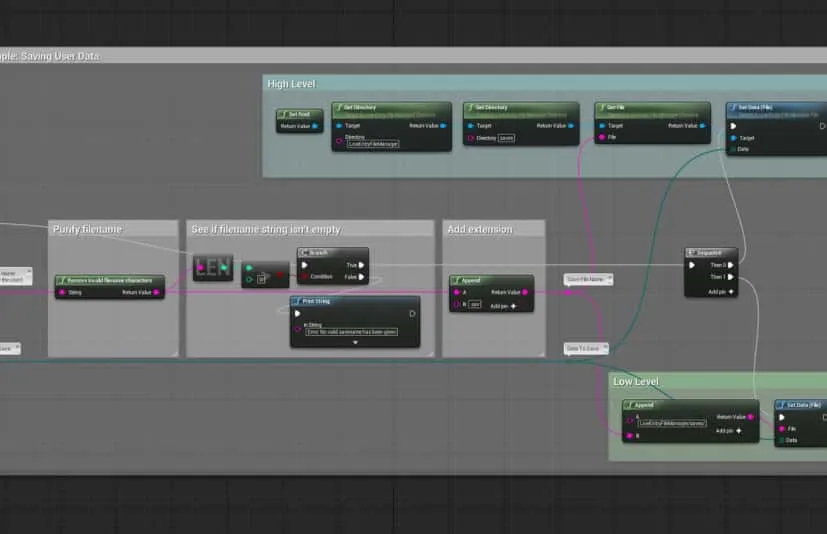The image size is (827, 534).
Task: Click the Print String In String text field
Action: coord(353,331)
